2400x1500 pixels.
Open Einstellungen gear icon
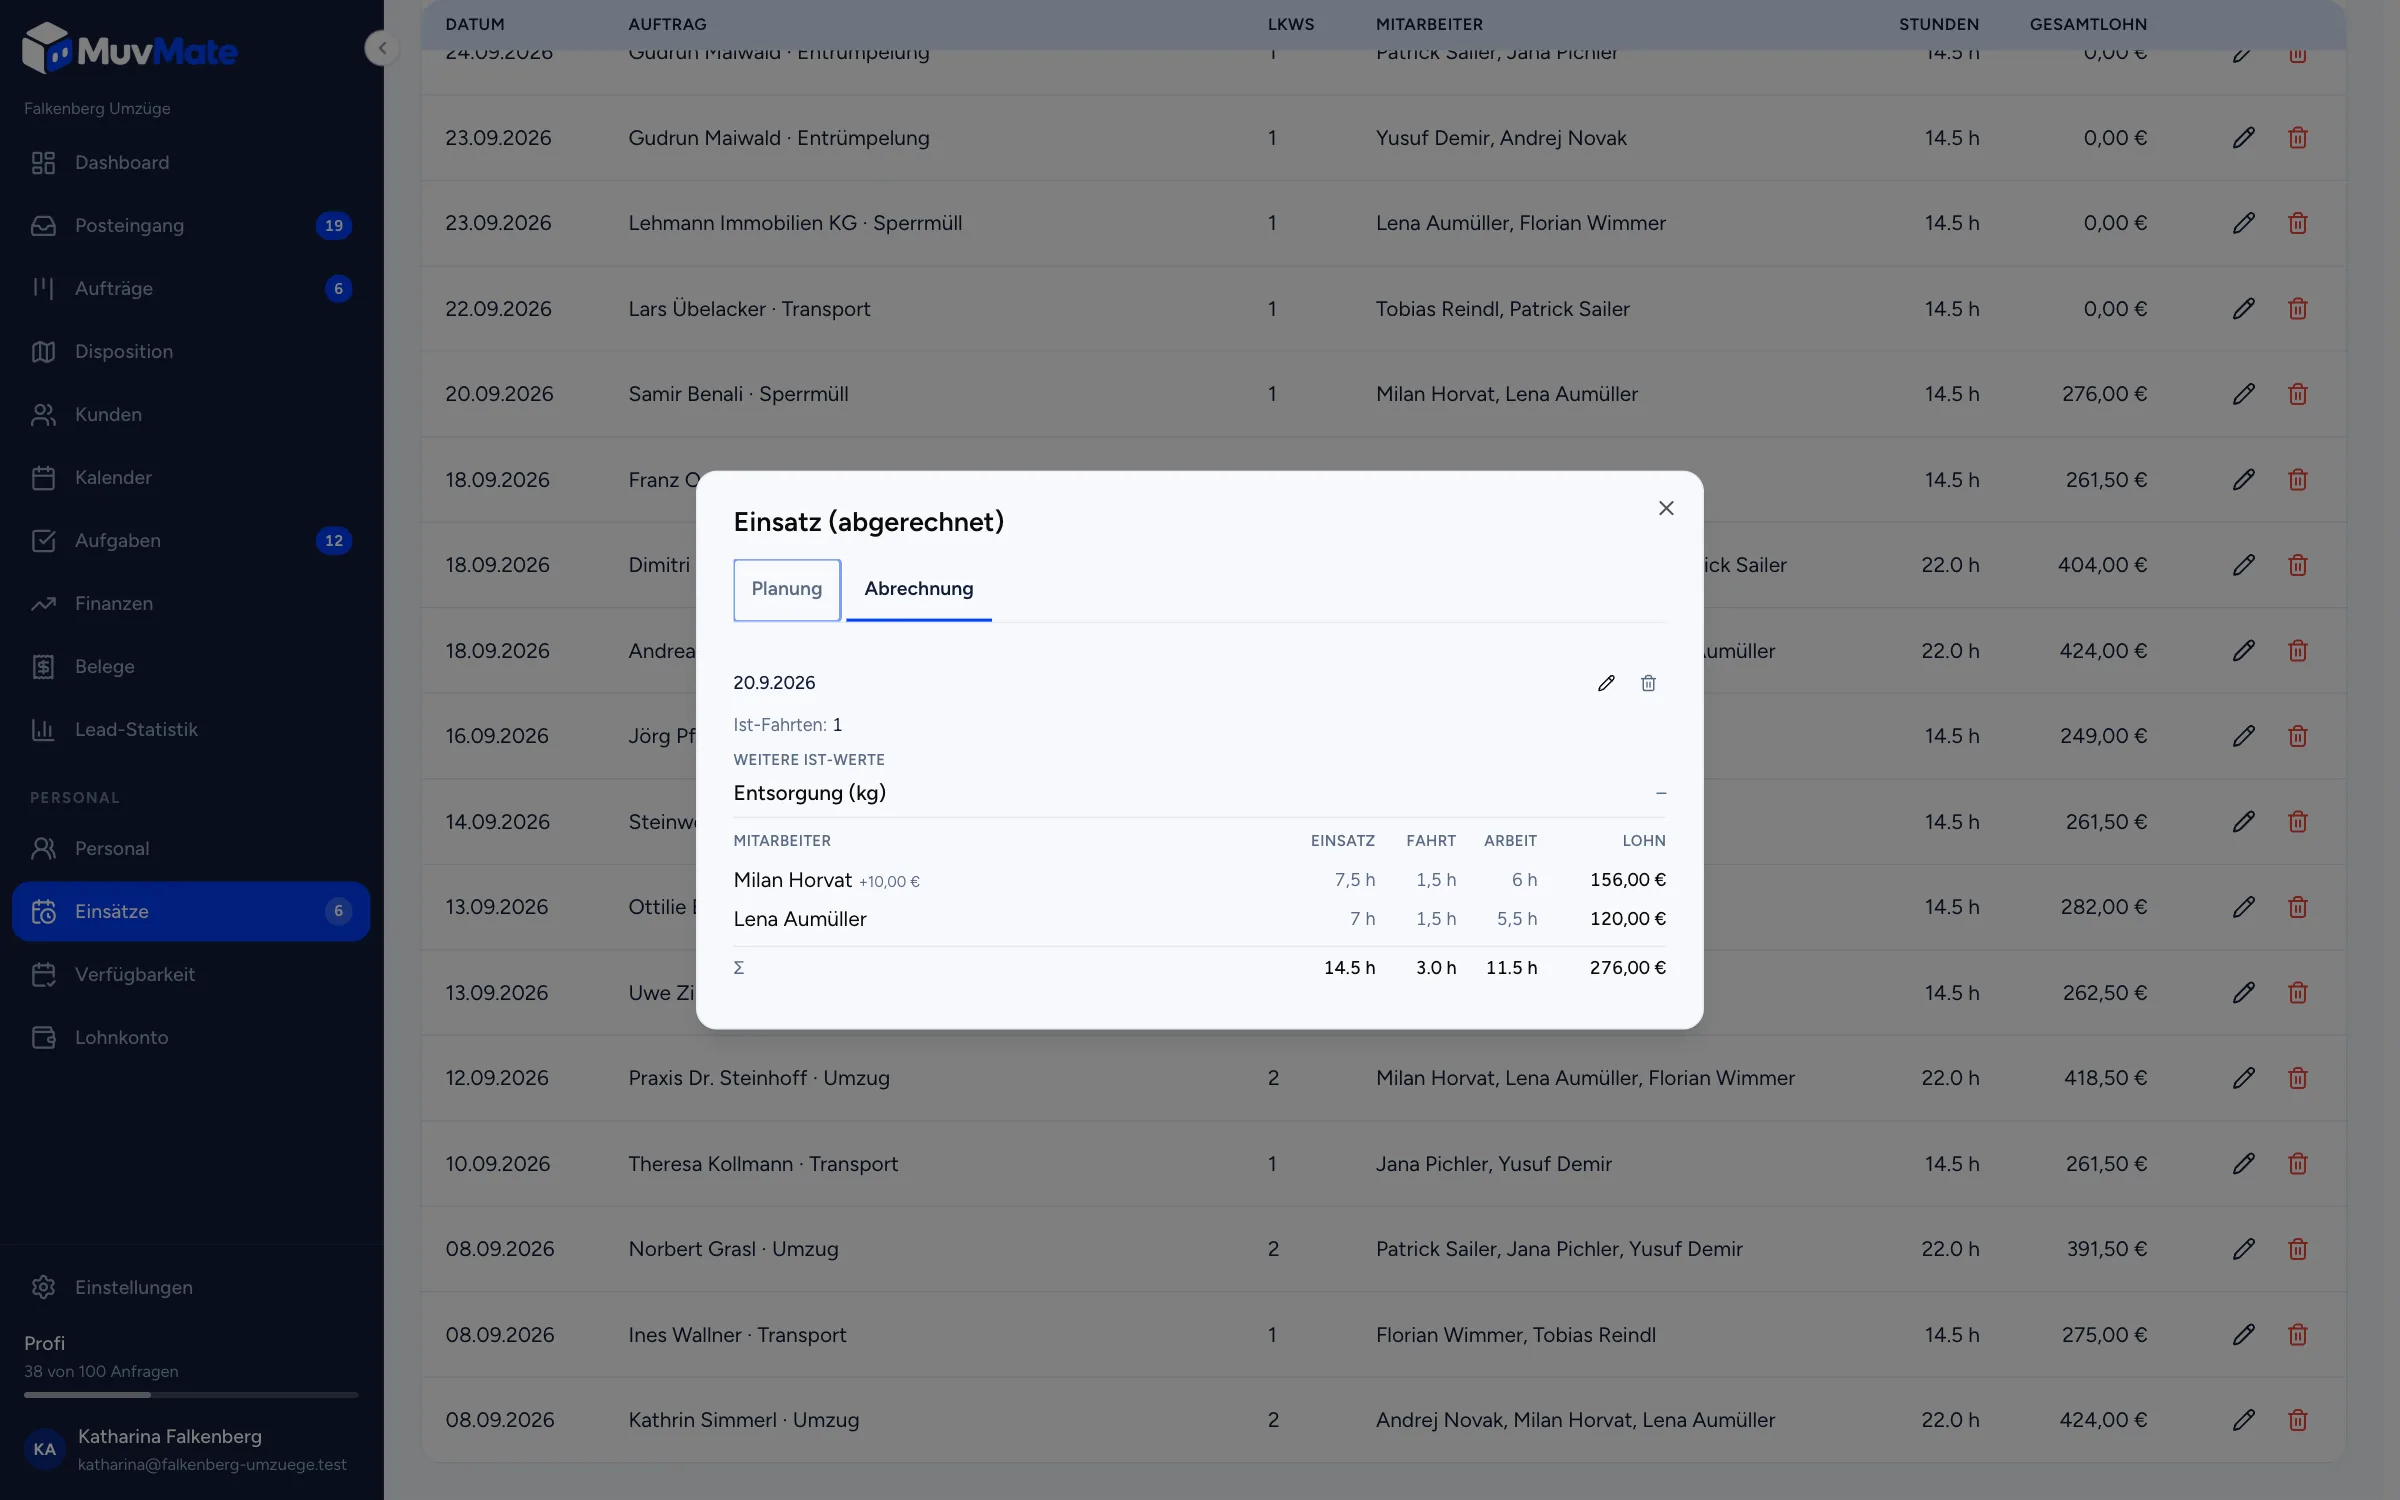pyautogui.click(x=43, y=1287)
